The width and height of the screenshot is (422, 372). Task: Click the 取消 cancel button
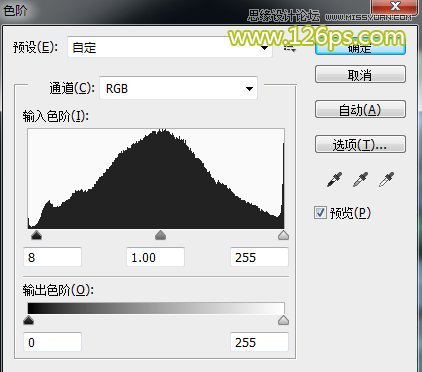point(360,74)
